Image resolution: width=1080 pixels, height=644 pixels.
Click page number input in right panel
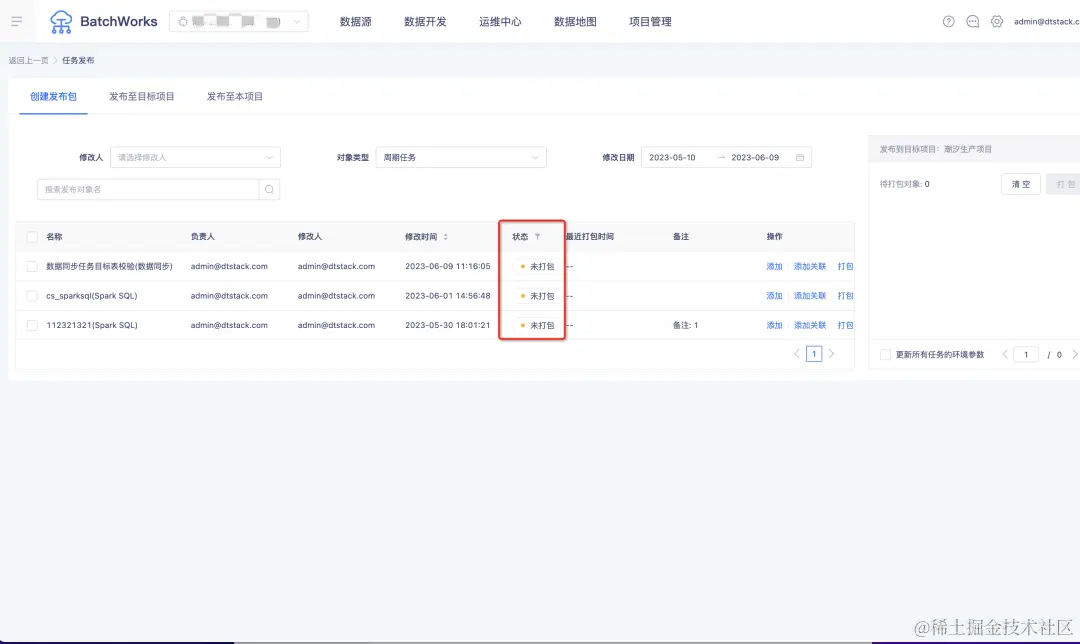tap(1026, 354)
